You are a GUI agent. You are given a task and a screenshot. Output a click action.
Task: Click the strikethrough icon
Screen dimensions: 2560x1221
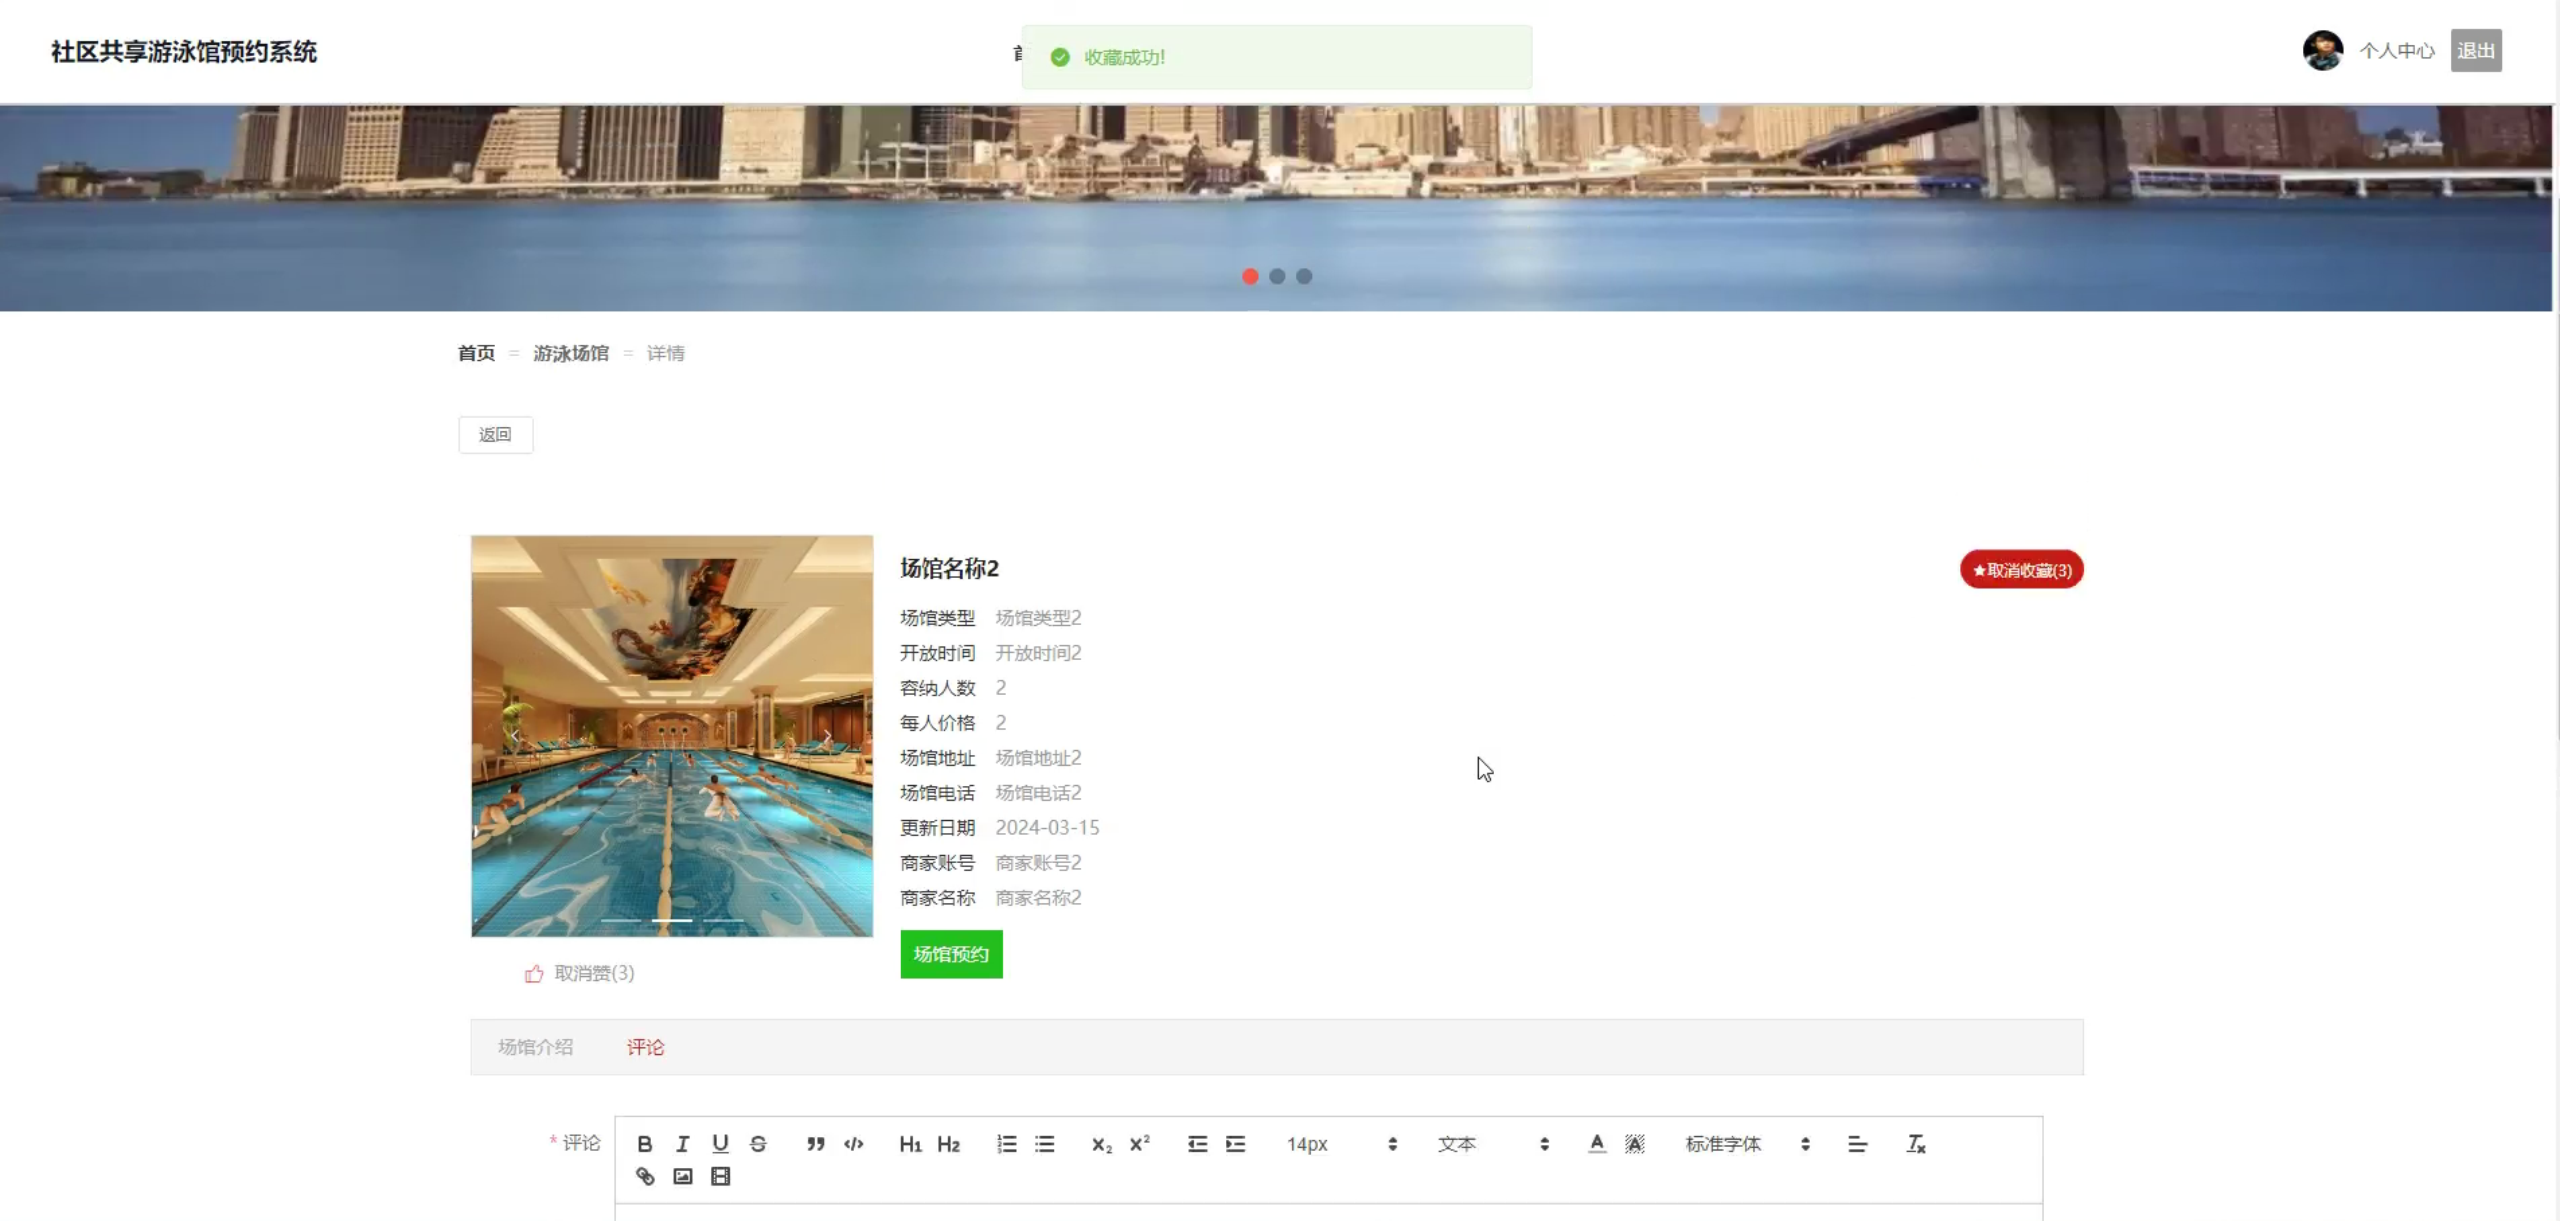(x=758, y=1144)
